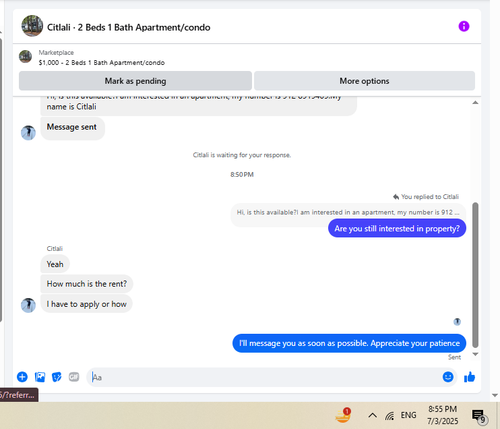Open the network Wi-Fi tray icon

(x=389, y=415)
